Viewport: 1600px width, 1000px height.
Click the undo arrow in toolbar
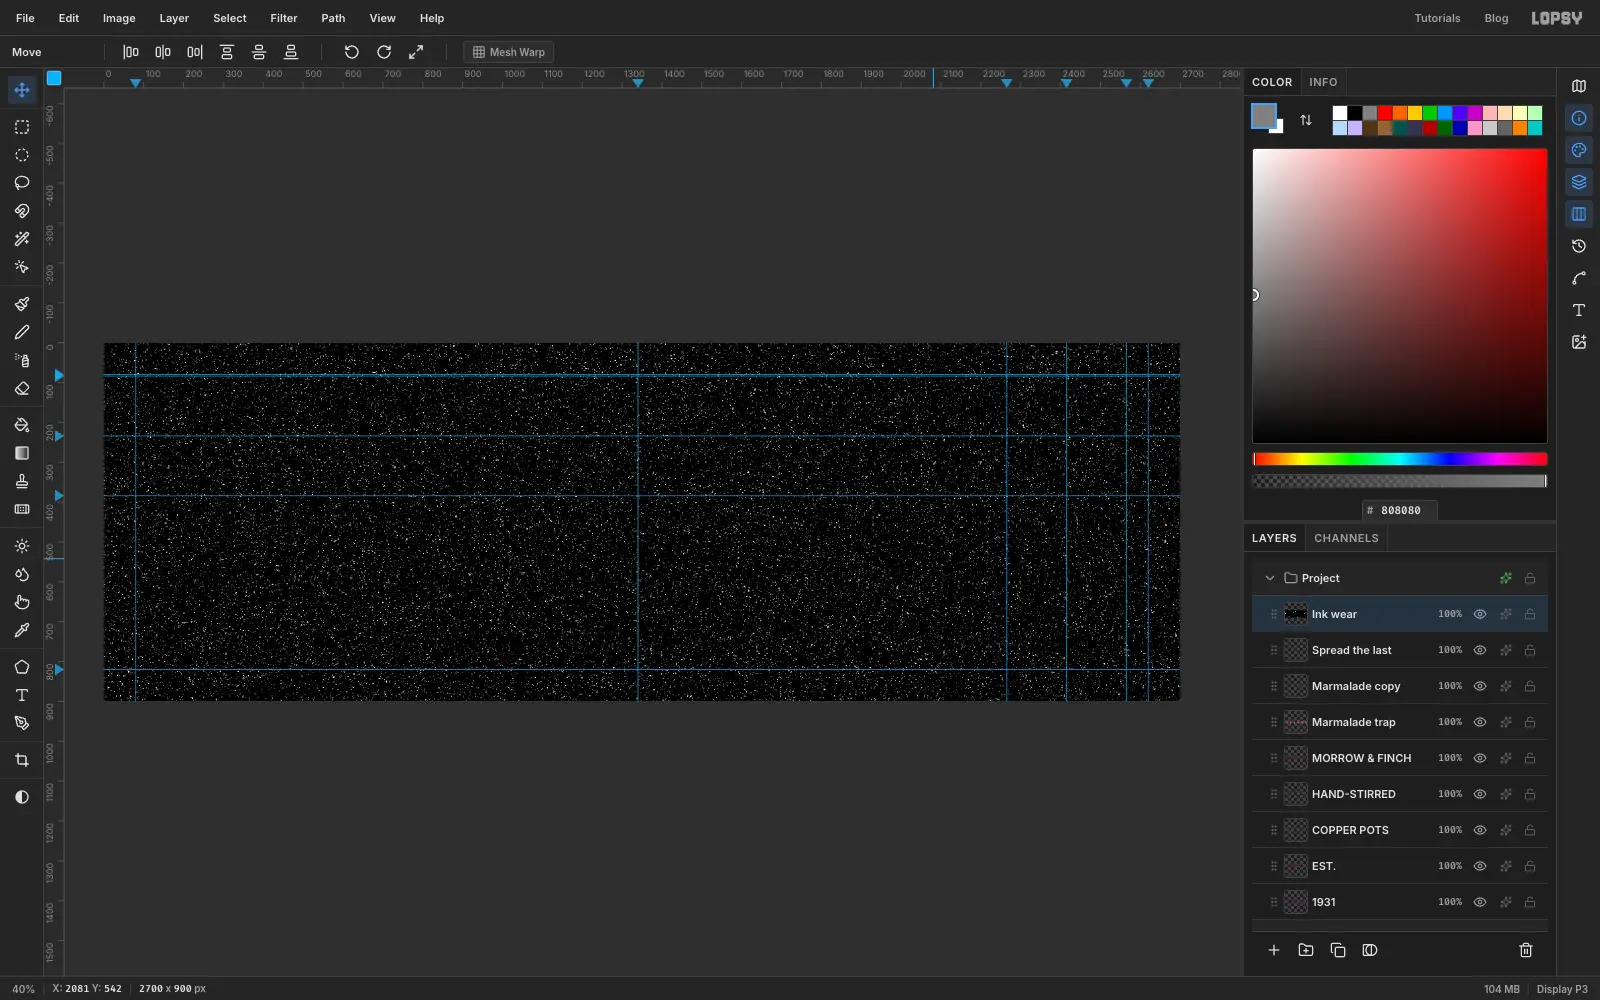tap(352, 52)
